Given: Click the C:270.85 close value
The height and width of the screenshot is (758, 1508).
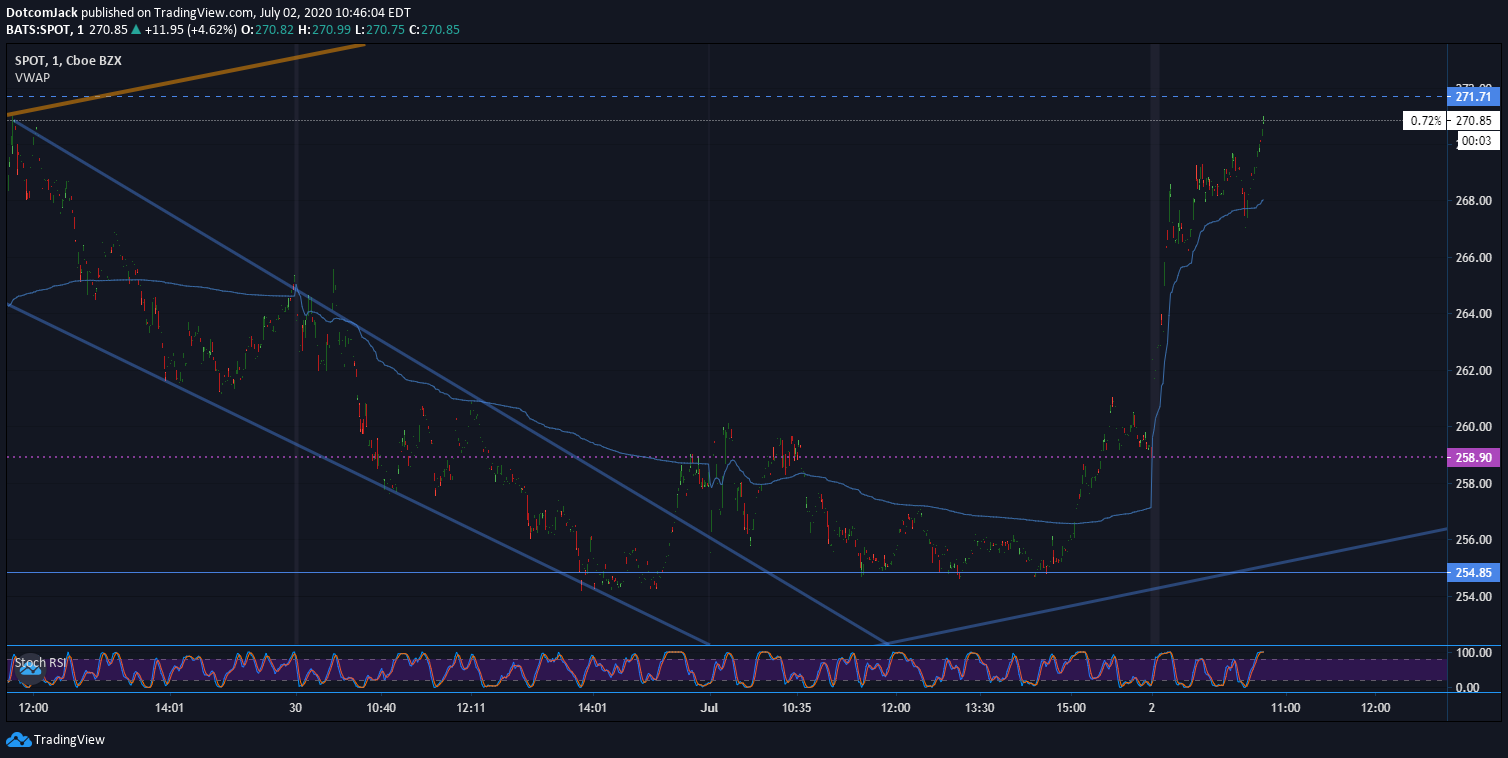Looking at the screenshot, I should [434, 30].
